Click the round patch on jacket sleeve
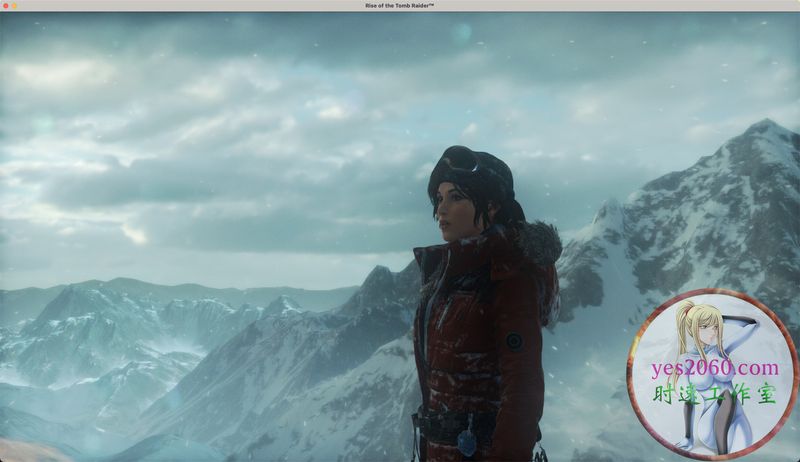 point(514,340)
